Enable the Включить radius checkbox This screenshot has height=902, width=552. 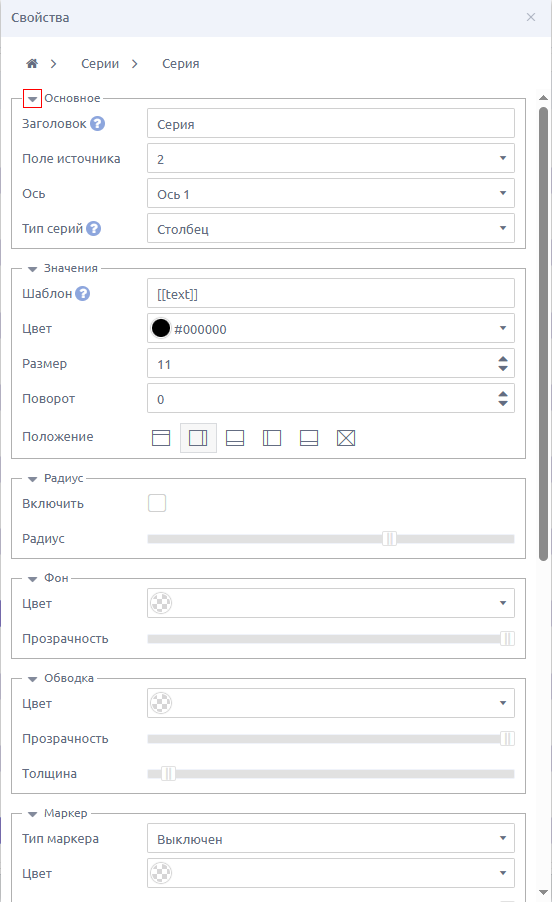(157, 503)
